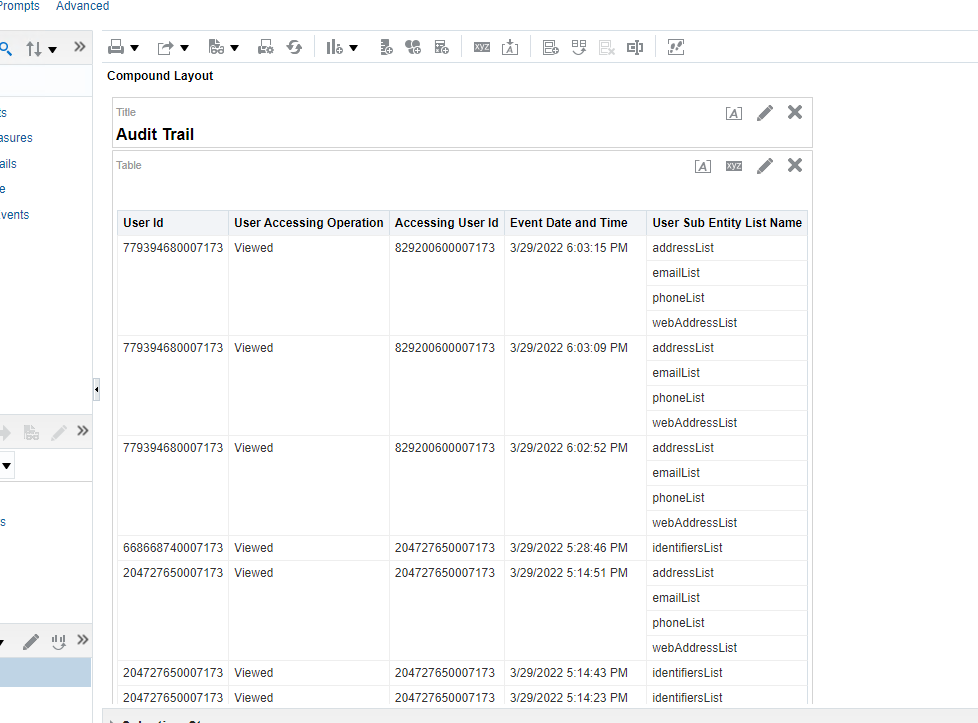978x723 pixels.
Task: Open the export analysis dropdown
Action: pos(172,47)
